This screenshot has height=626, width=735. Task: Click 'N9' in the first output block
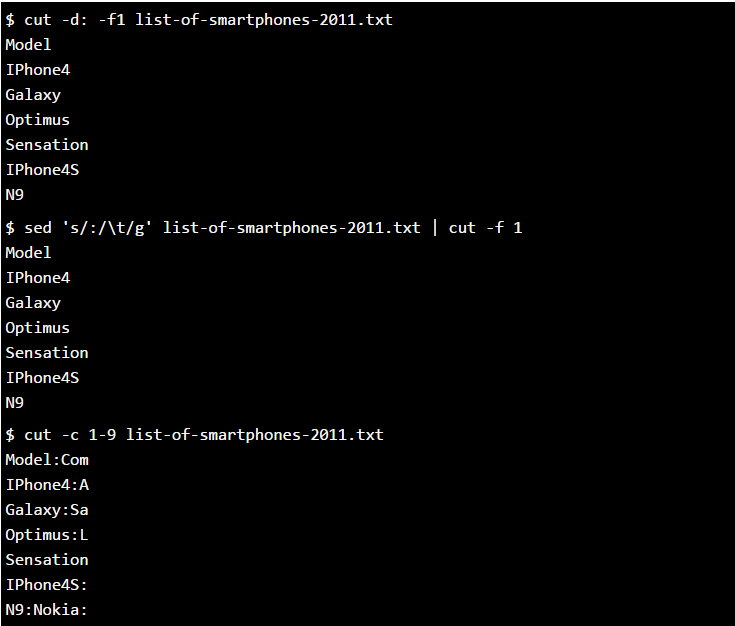point(15,195)
